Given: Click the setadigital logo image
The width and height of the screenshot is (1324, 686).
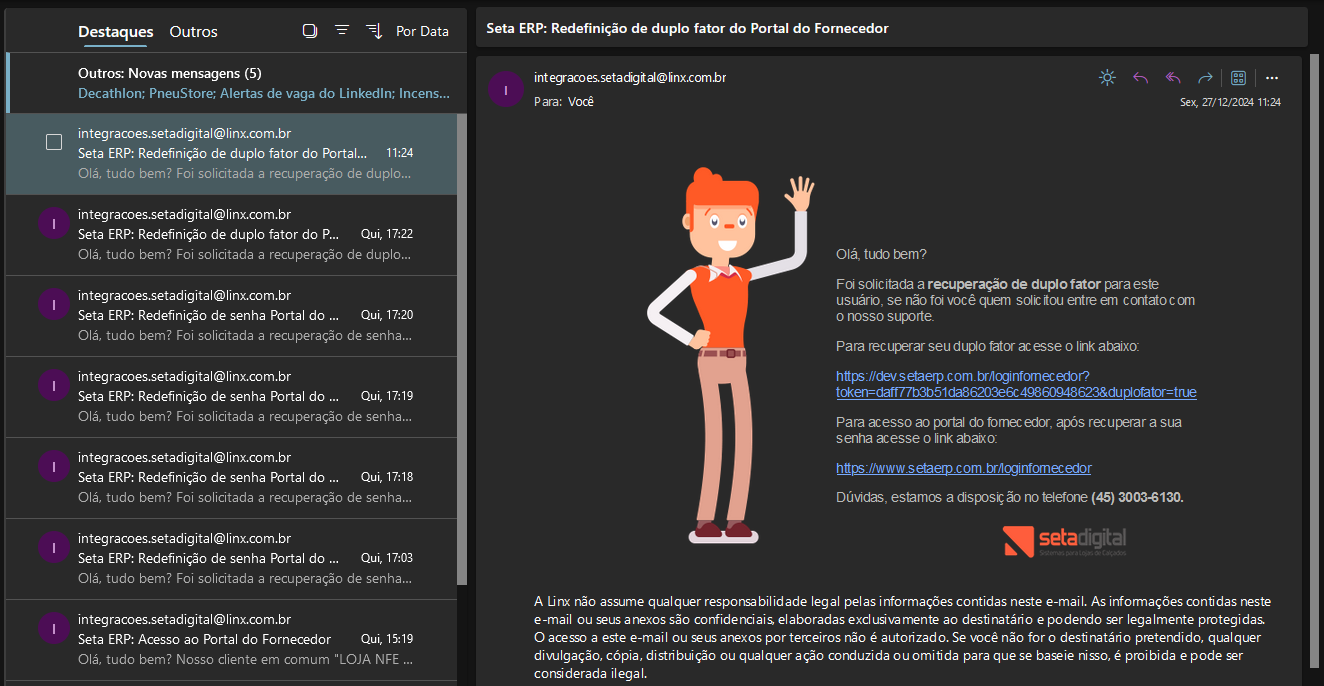Looking at the screenshot, I should (1065, 541).
